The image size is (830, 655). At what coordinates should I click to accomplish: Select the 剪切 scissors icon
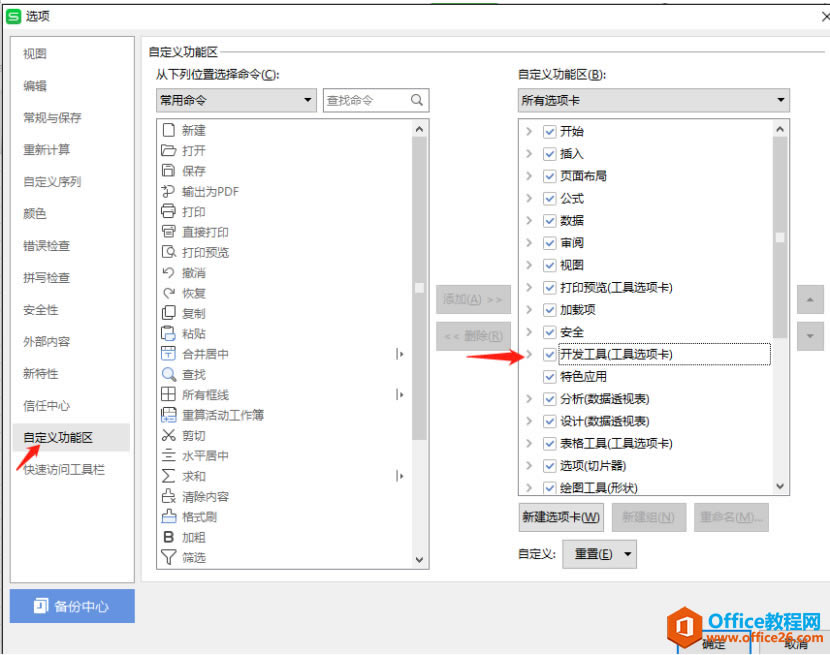click(x=168, y=435)
